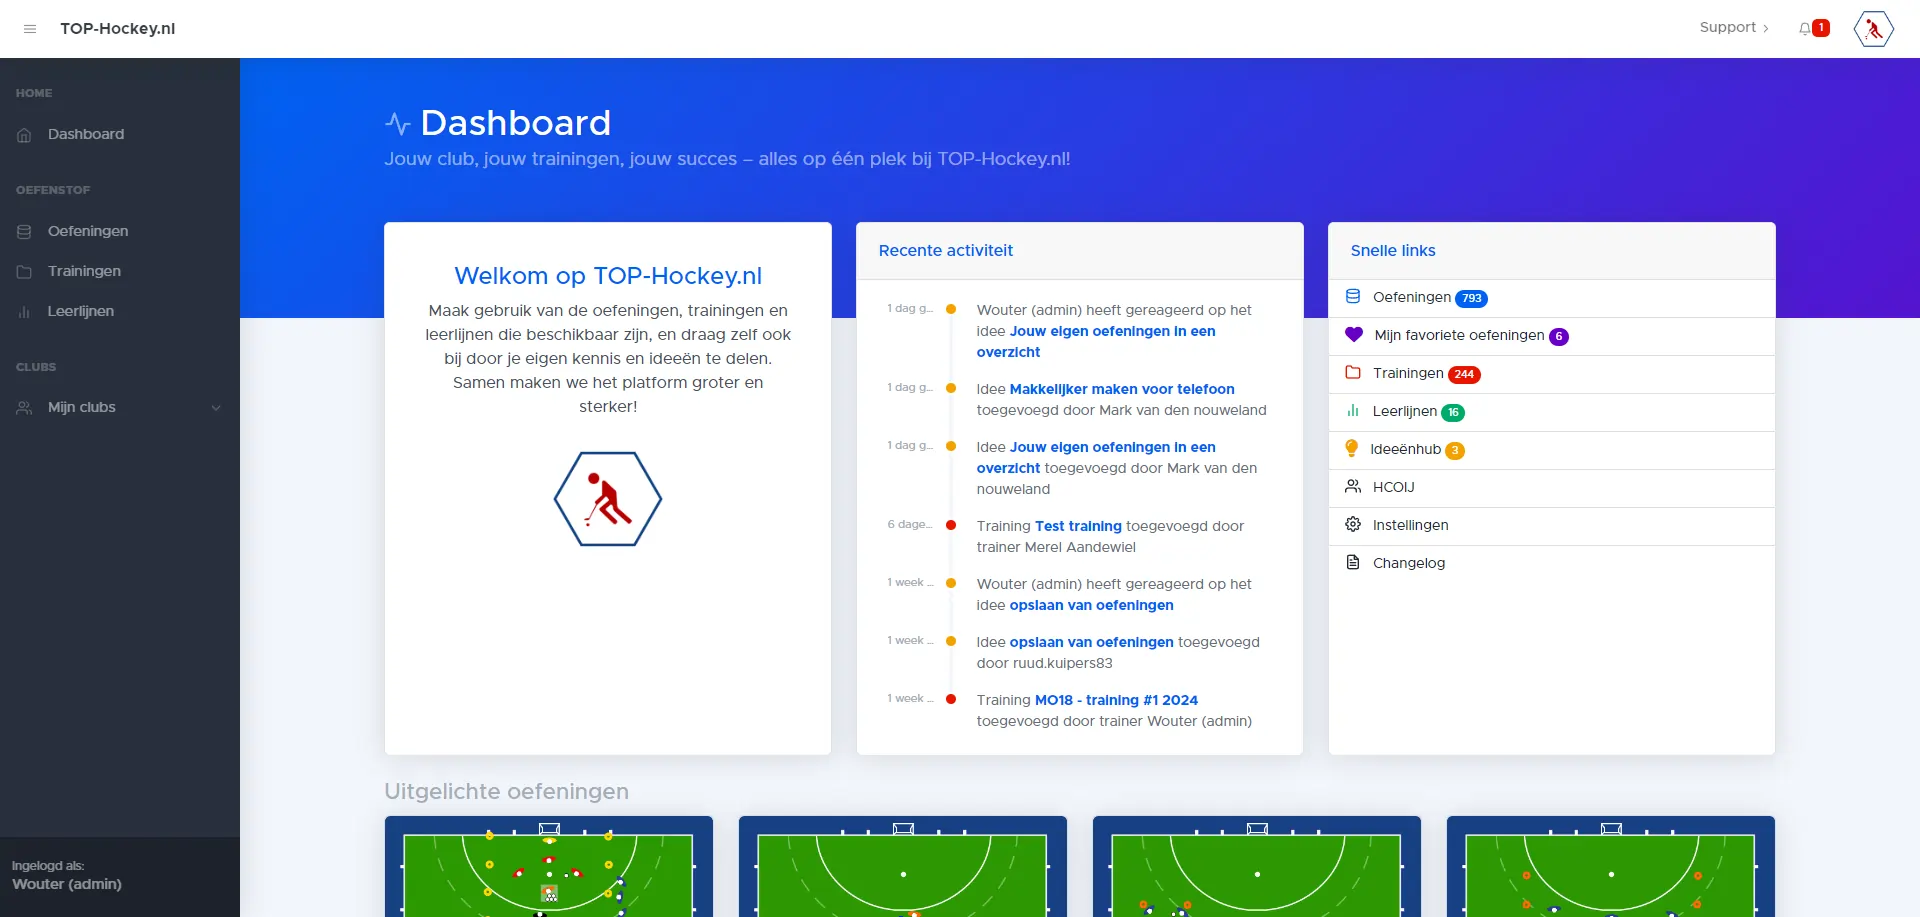Screen dimensions: 1920x917
Task: Click the hockey player profile avatar
Action: point(1873,29)
